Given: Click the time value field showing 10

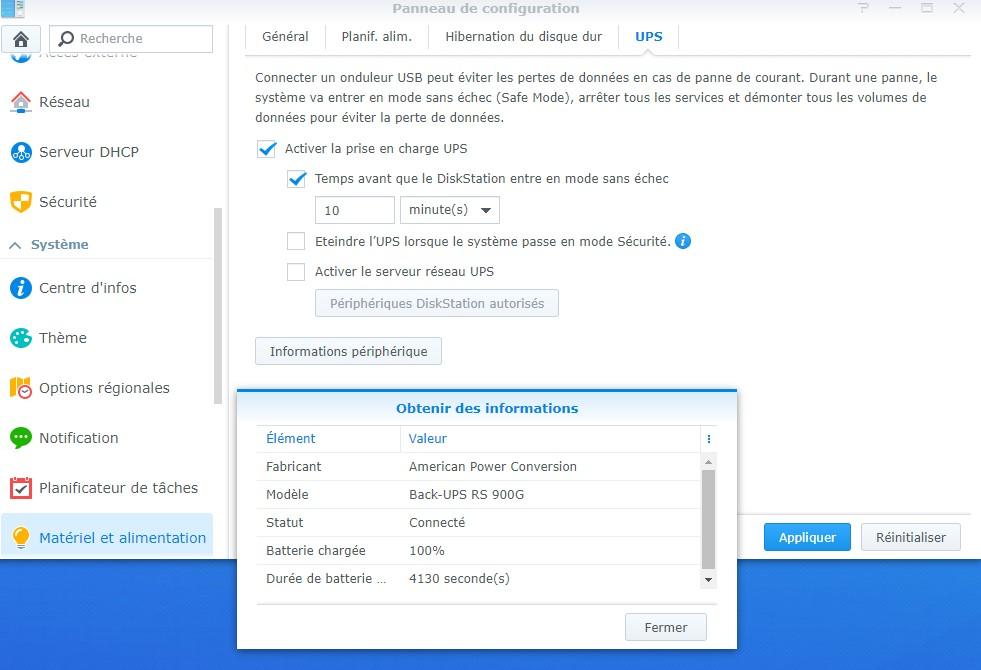Looking at the screenshot, I should (355, 210).
